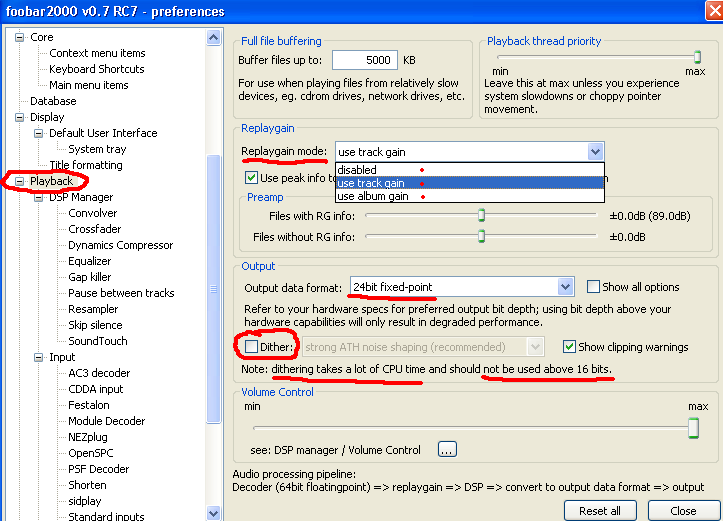The image size is (723, 521).
Task: Select Crossfader tree item
Action: [x=95, y=229]
